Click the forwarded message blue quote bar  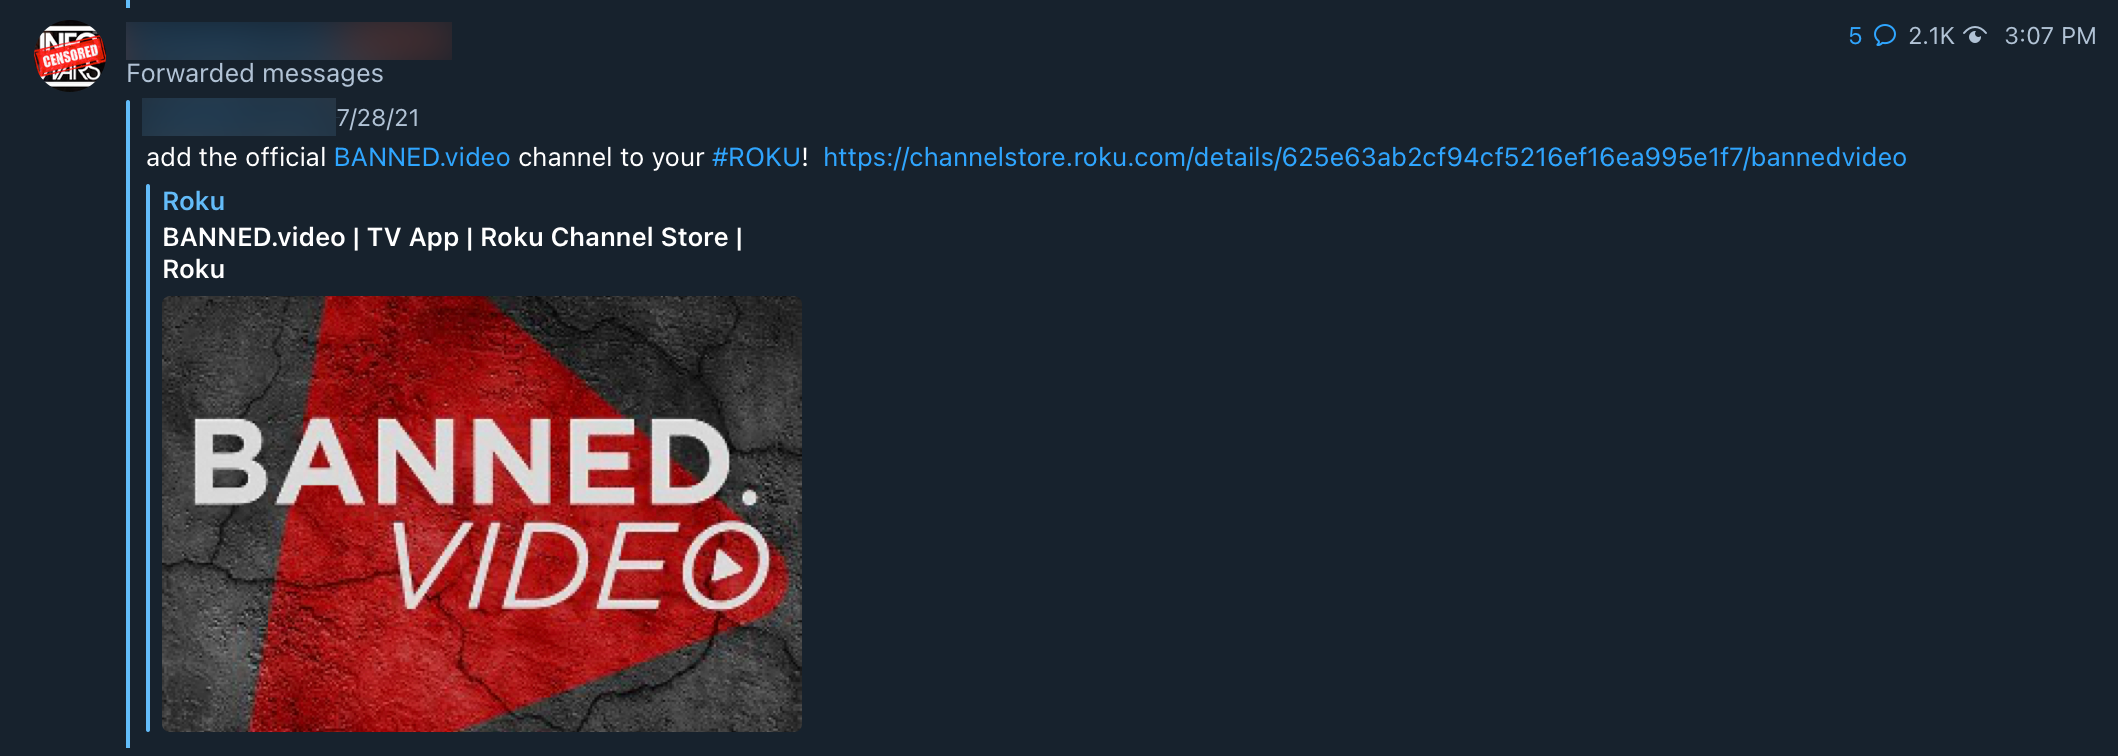click(128, 420)
